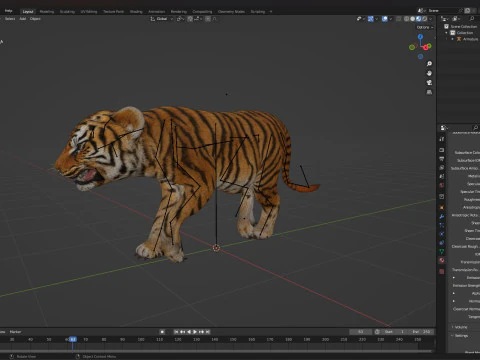Image resolution: width=480 pixels, height=360 pixels.
Task: Jump to the last frame
Action: tap(207, 332)
